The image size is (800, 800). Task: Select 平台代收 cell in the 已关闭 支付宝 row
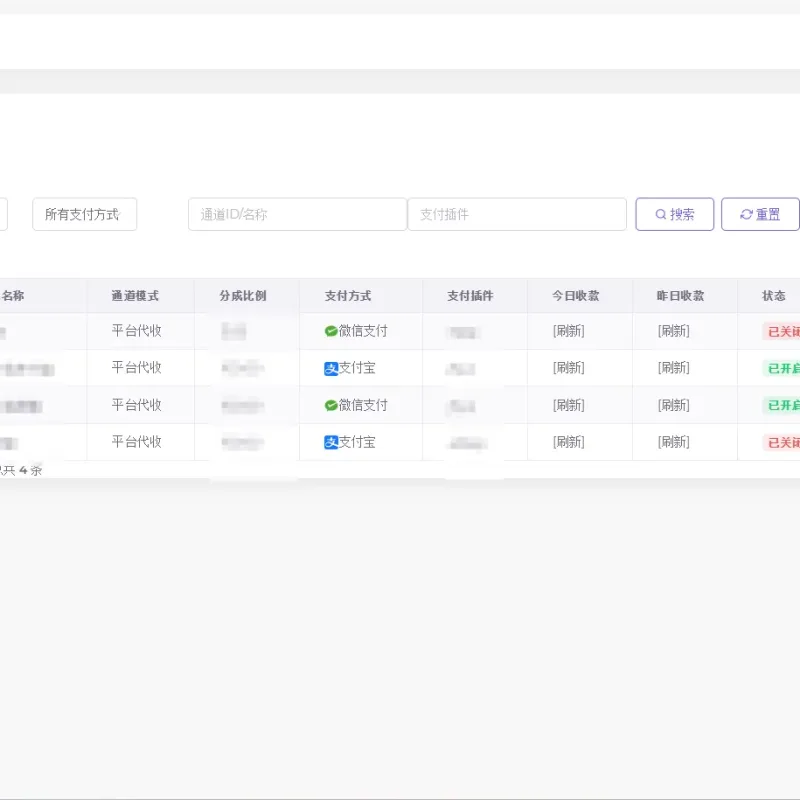(137, 442)
